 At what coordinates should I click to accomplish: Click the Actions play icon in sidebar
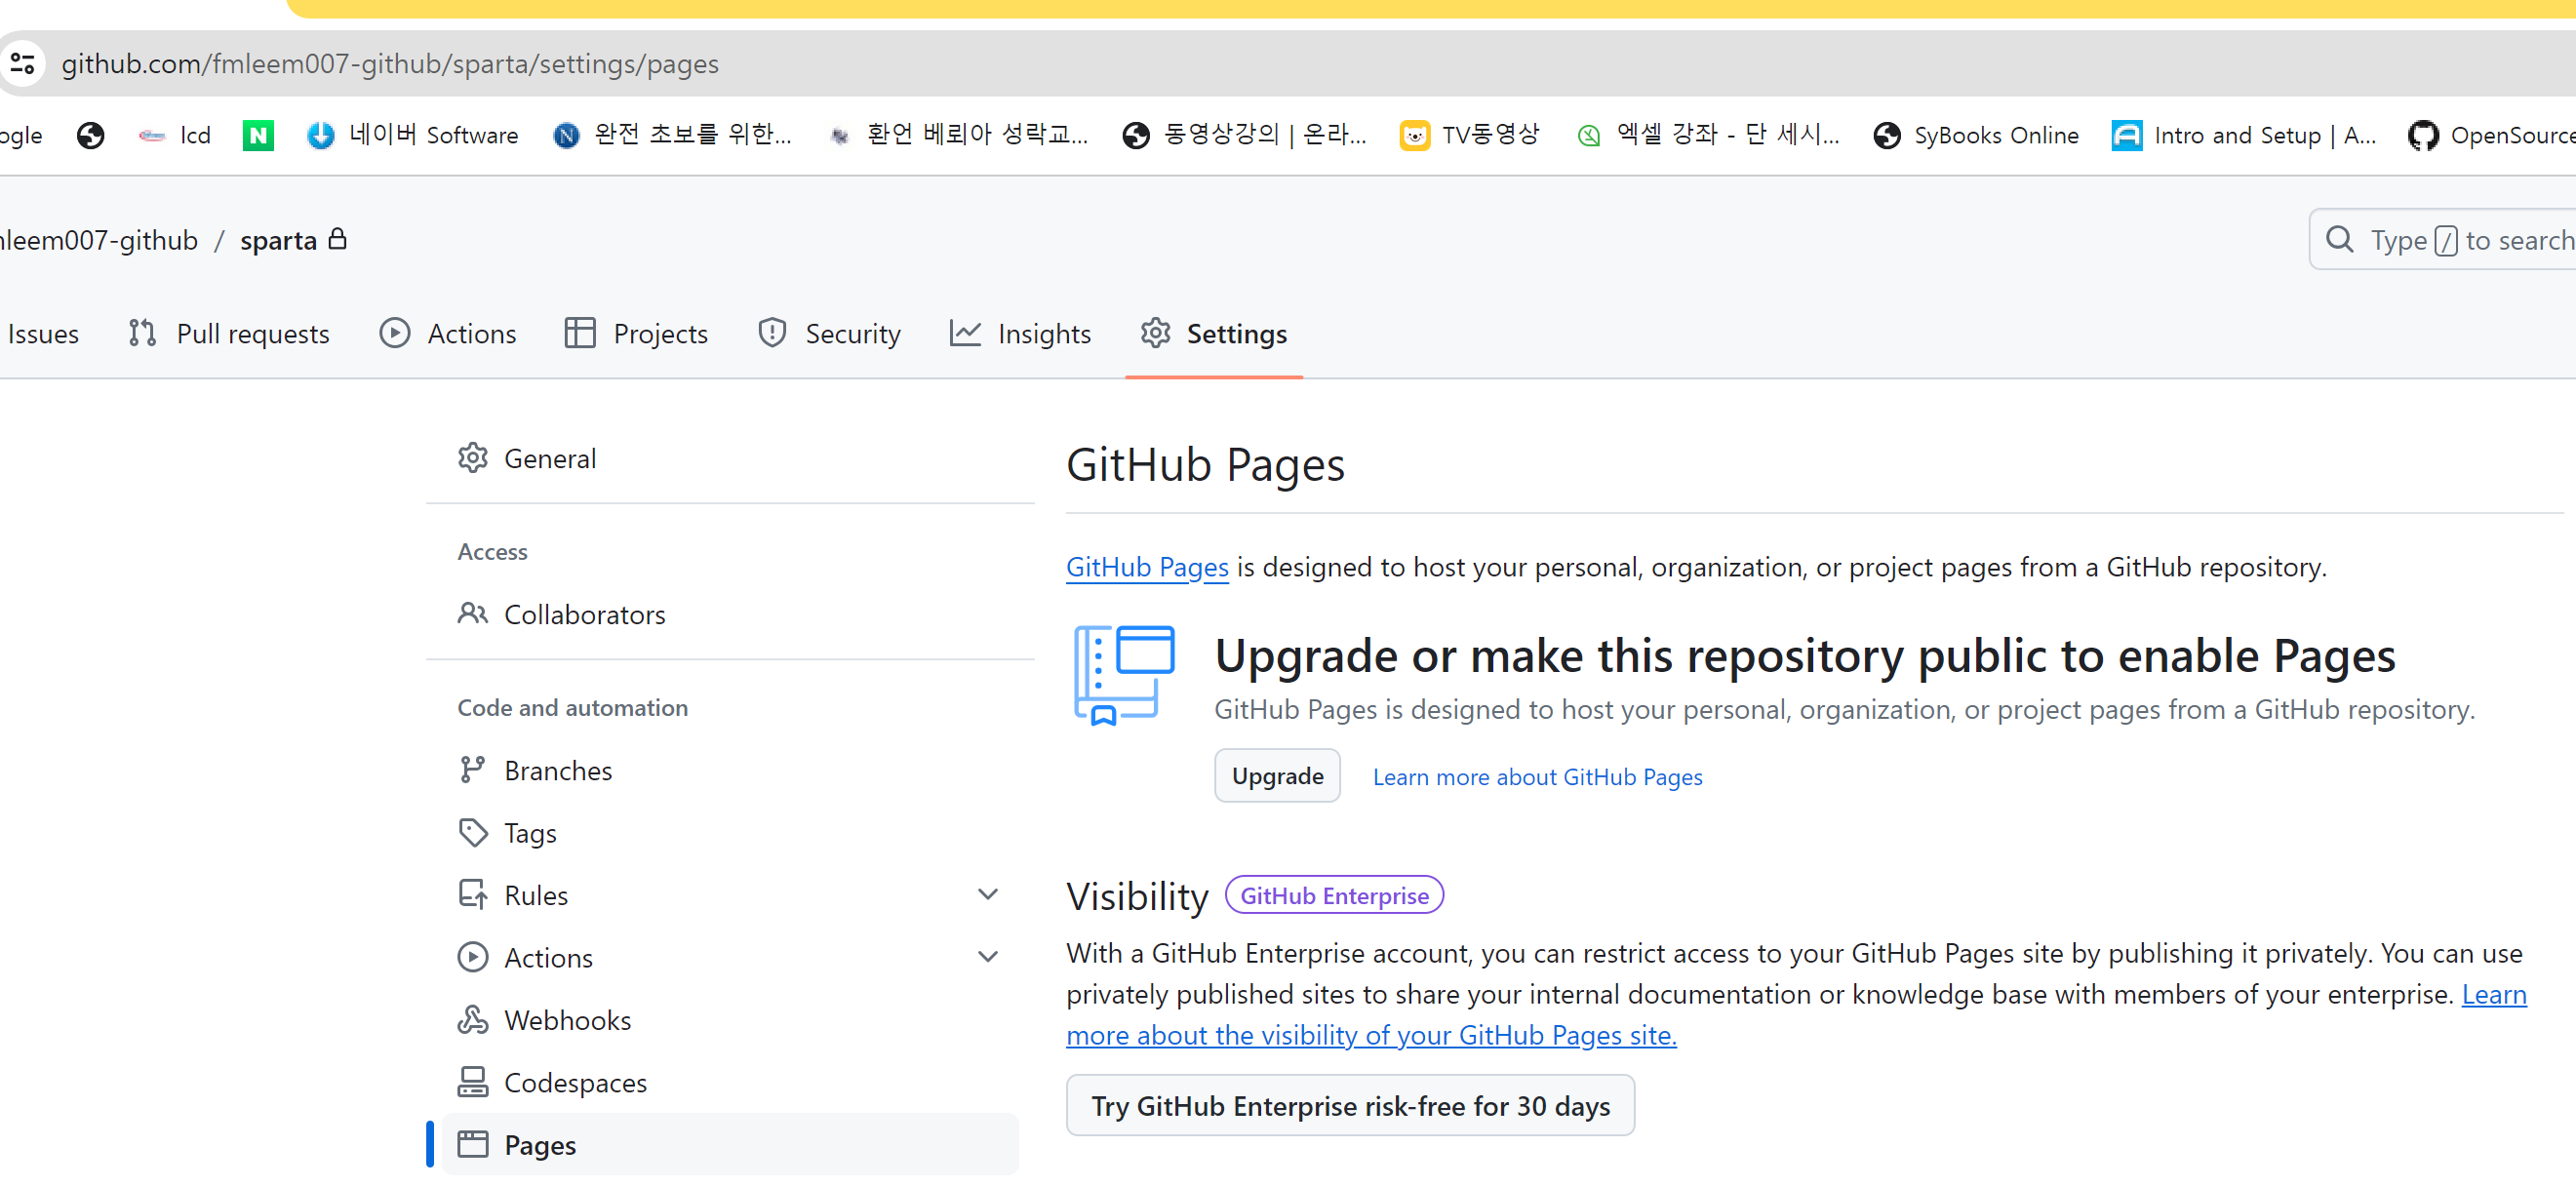[x=473, y=957]
